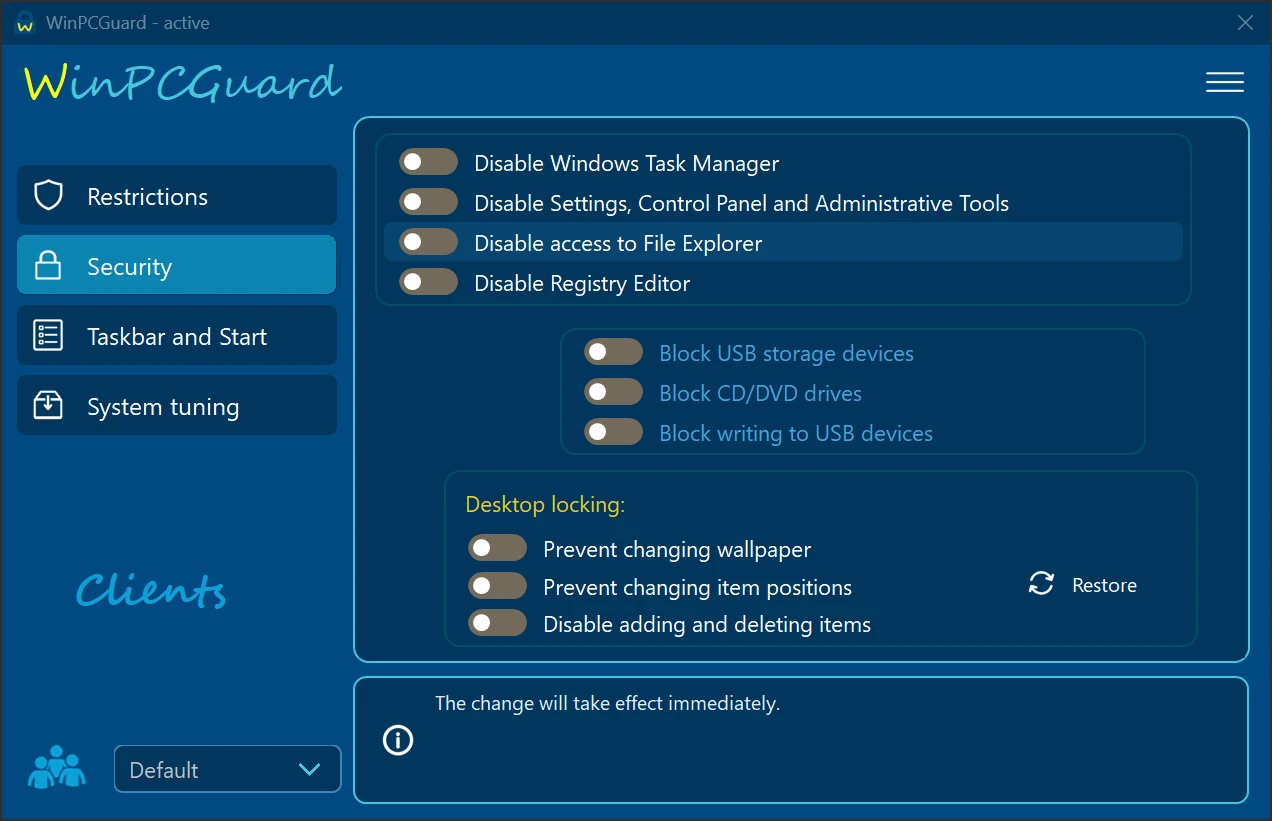
Task: Click the list icon beside Taskbar and Start
Action: [48, 336]
